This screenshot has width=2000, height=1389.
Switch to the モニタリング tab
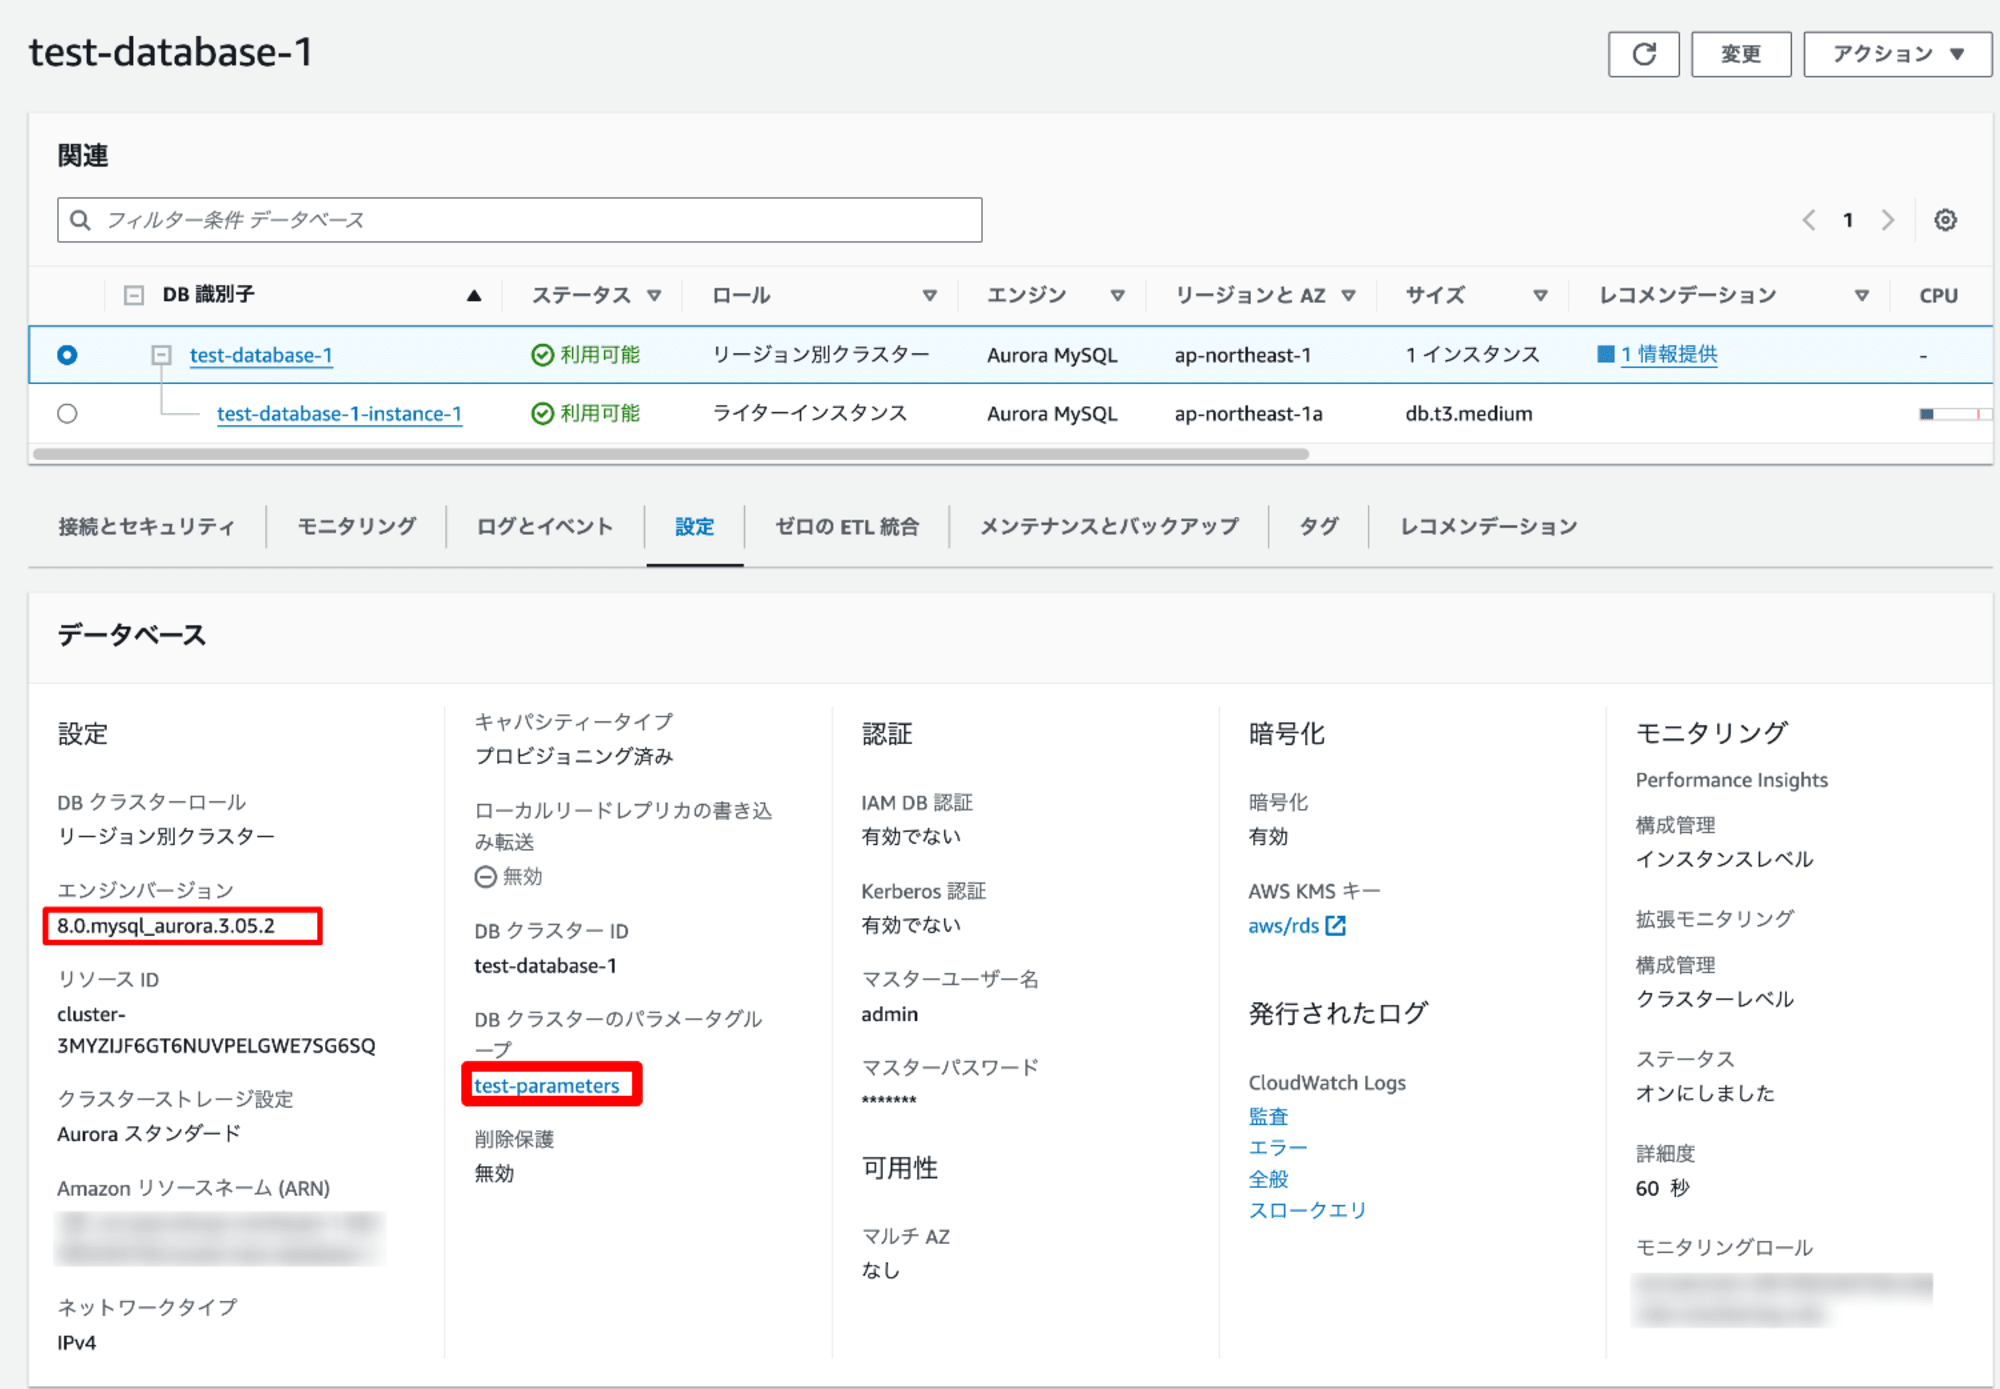[357, 527]
